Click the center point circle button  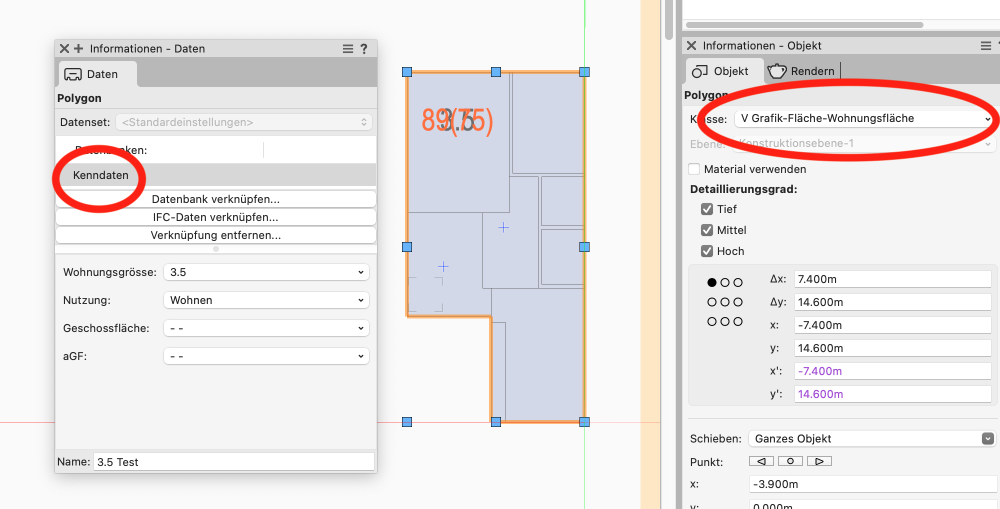pos(790,461)
